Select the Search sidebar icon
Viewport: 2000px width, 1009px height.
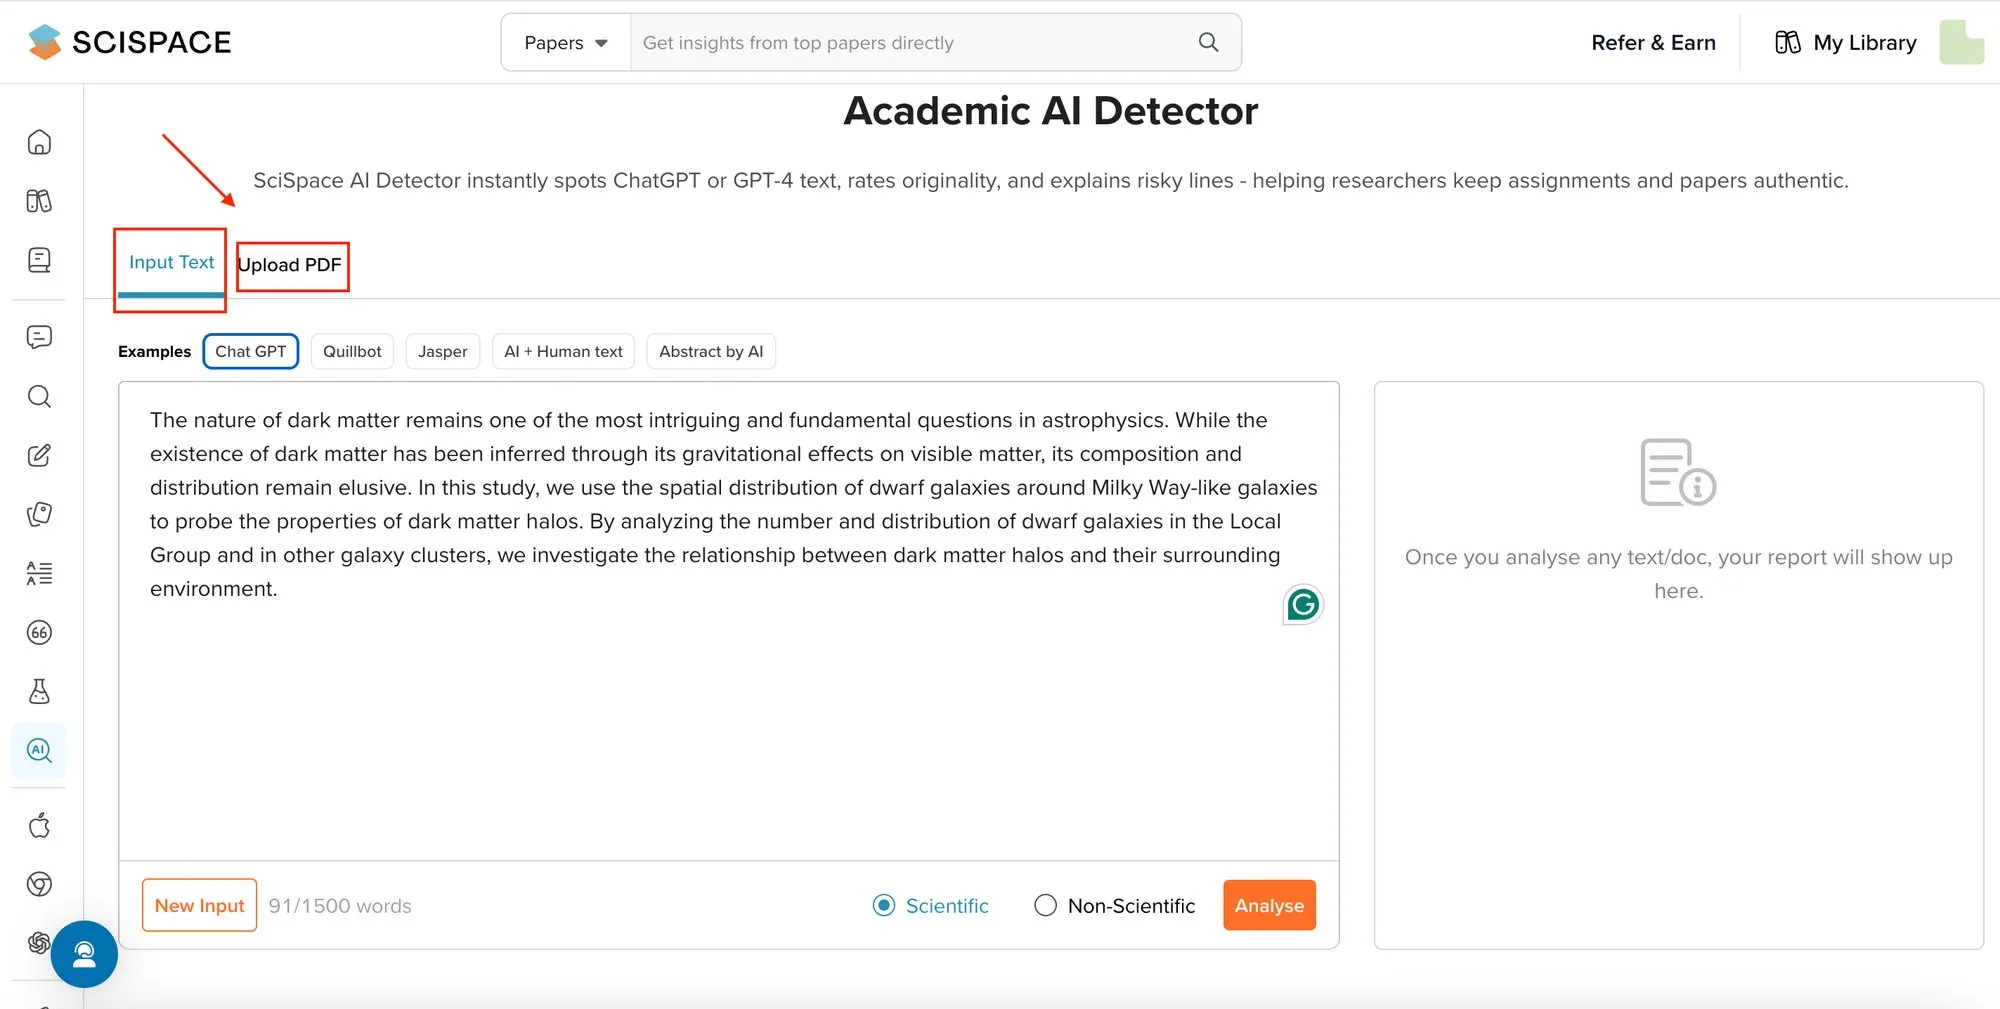tap(38, 397)
